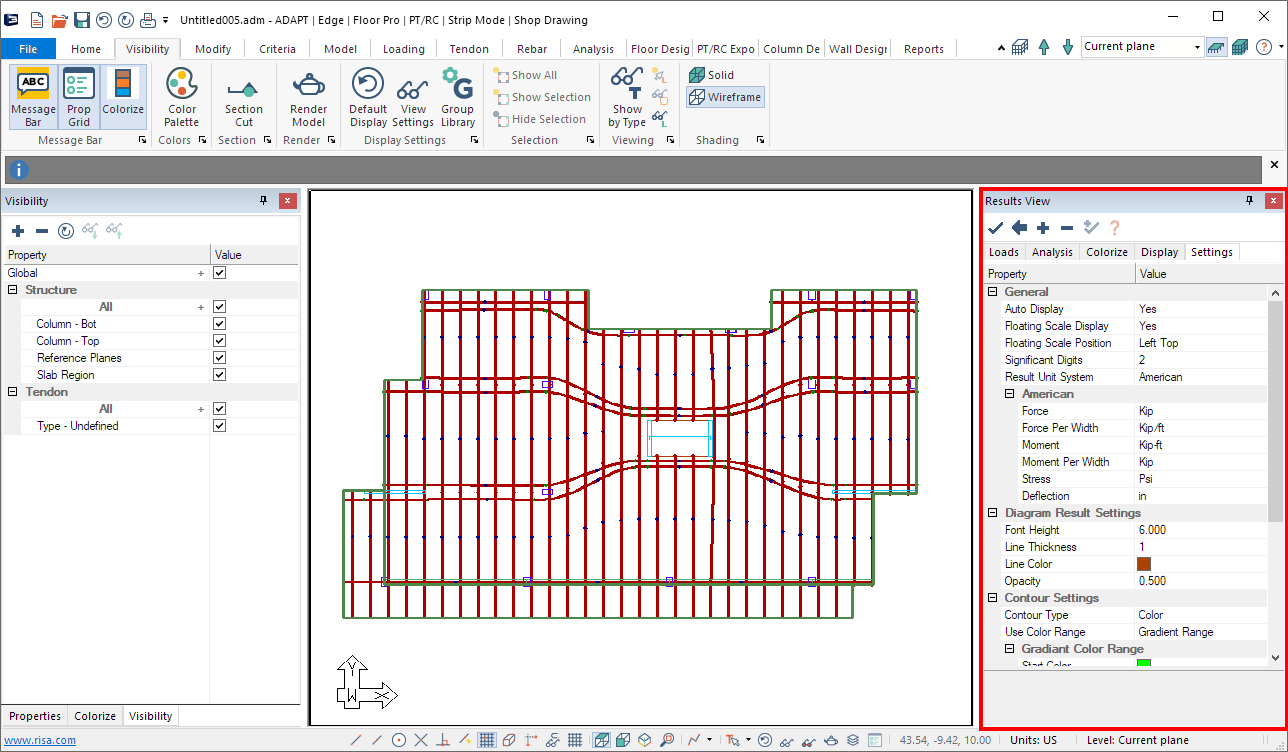Open the www.risa.com link

40,741
